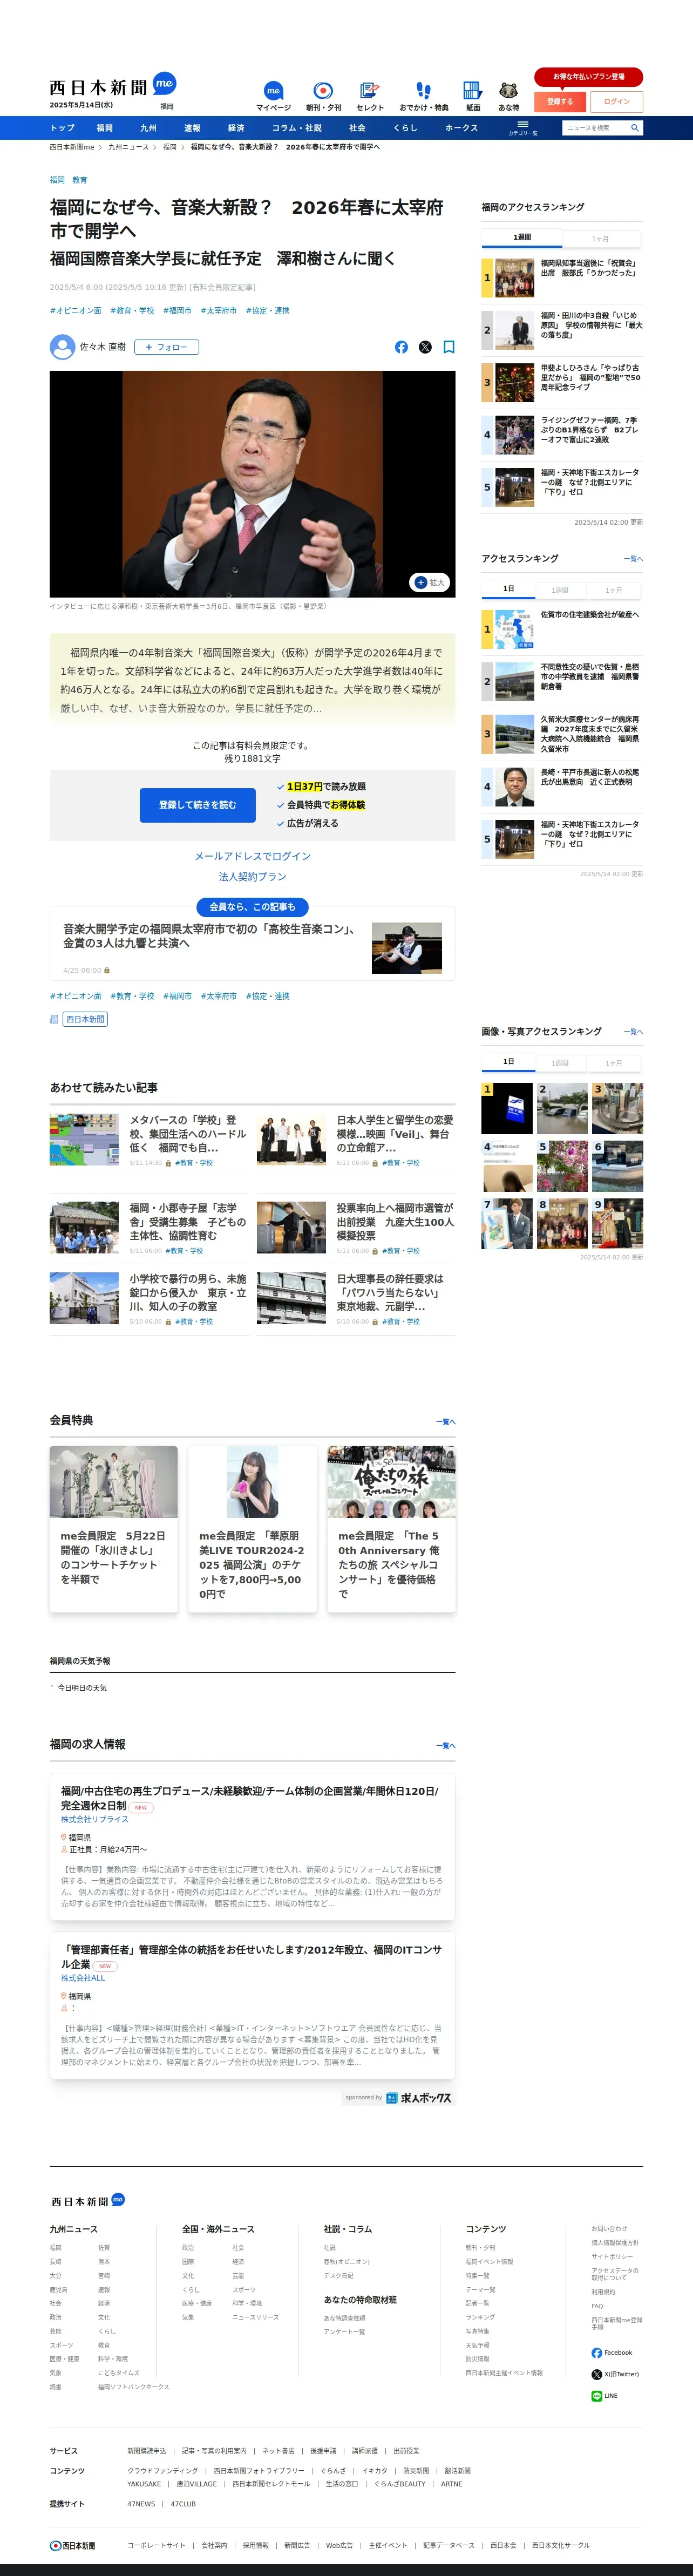Bookmark this article

(x=449, y=347)
